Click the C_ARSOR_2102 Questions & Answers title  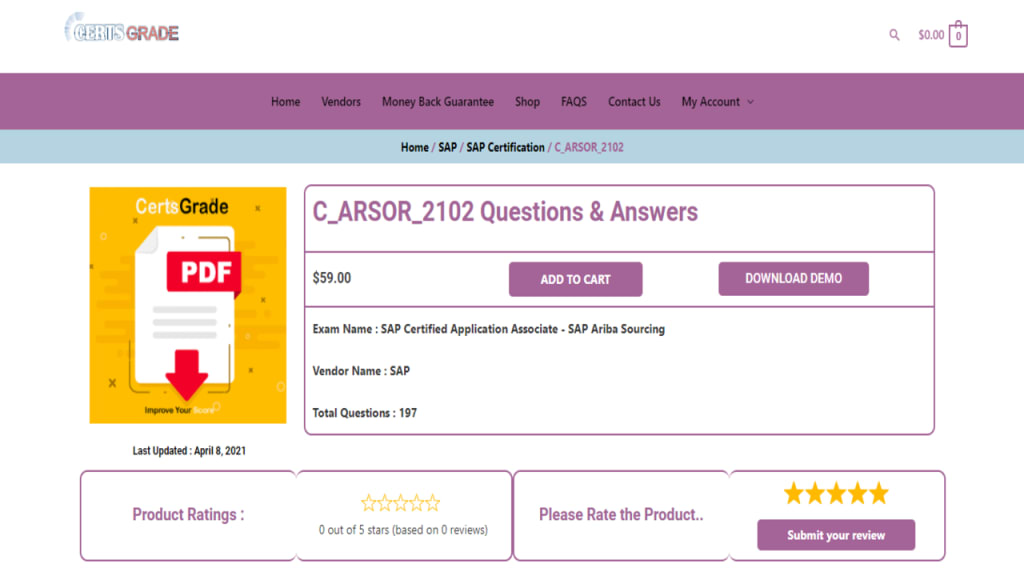505,212
